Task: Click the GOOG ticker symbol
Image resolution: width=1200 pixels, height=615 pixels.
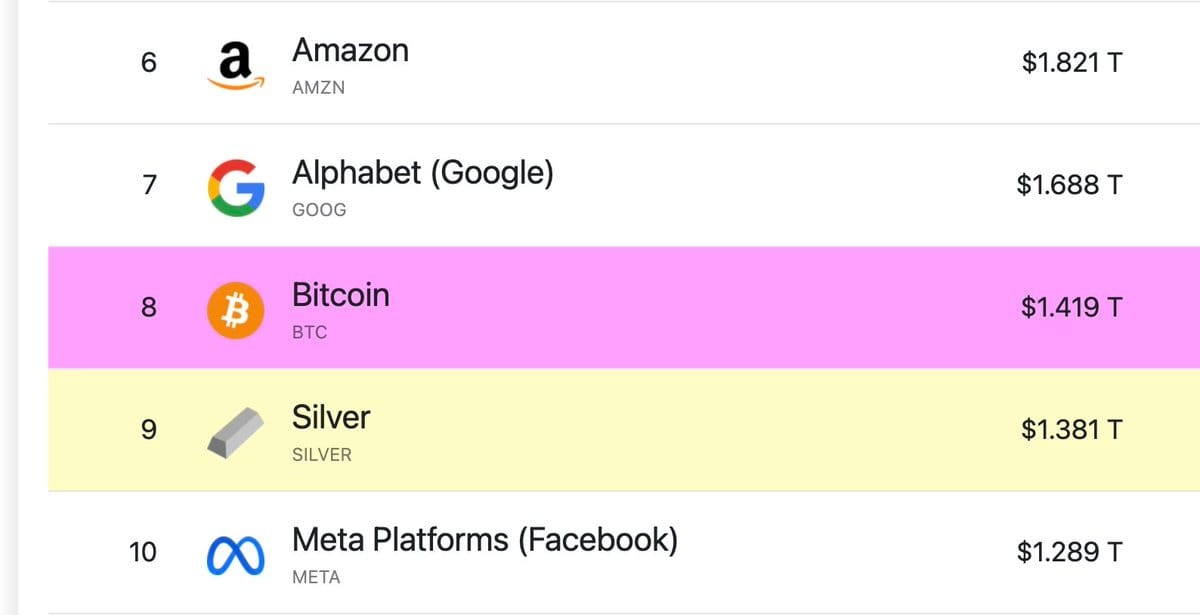Action: point(319,210)
